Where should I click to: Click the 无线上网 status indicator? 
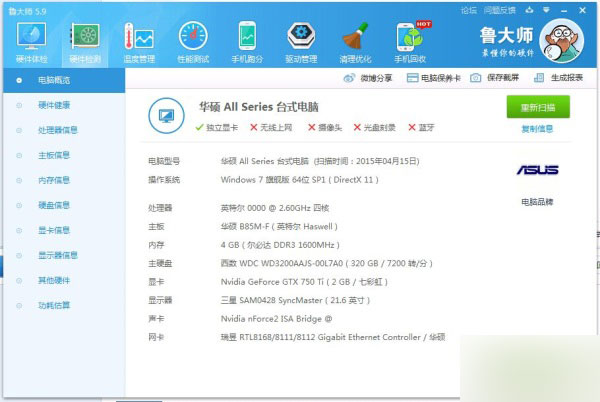[271, 127]
